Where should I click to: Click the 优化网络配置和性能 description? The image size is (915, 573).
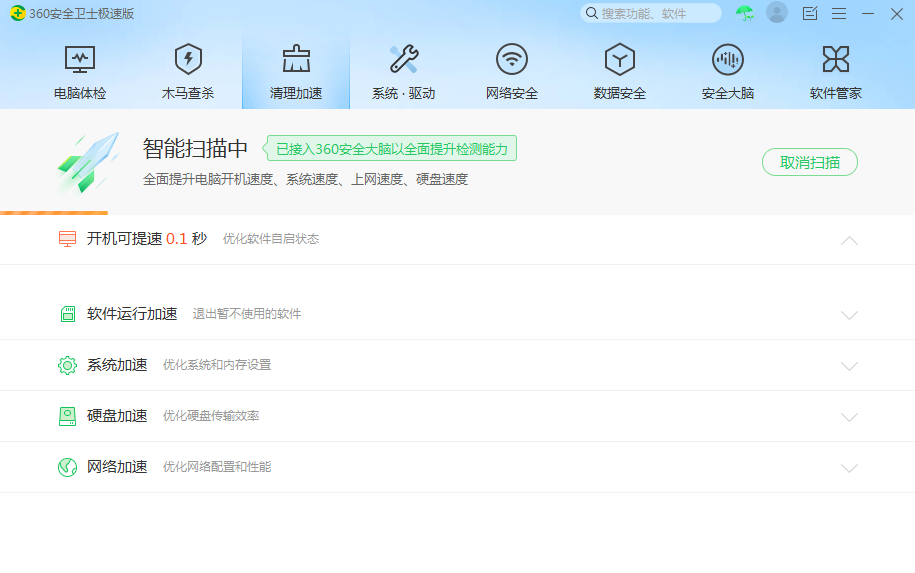pos(217,467)
